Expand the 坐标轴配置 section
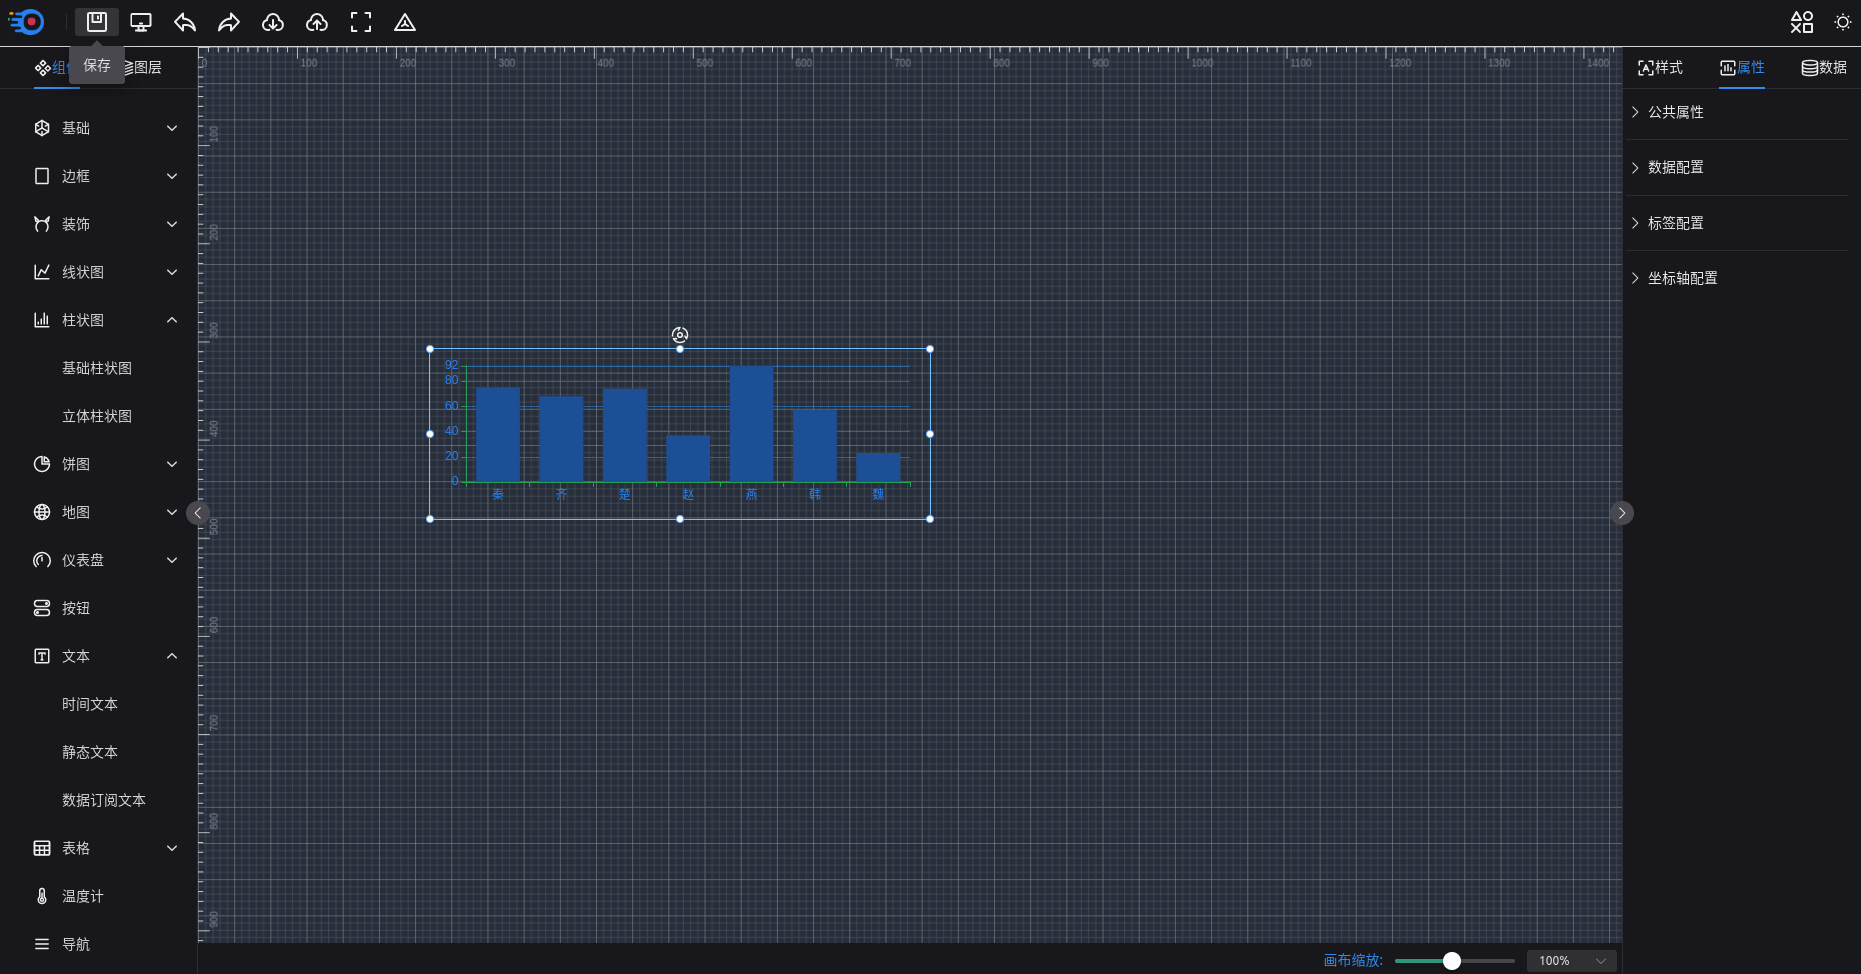 point(1682,278)
